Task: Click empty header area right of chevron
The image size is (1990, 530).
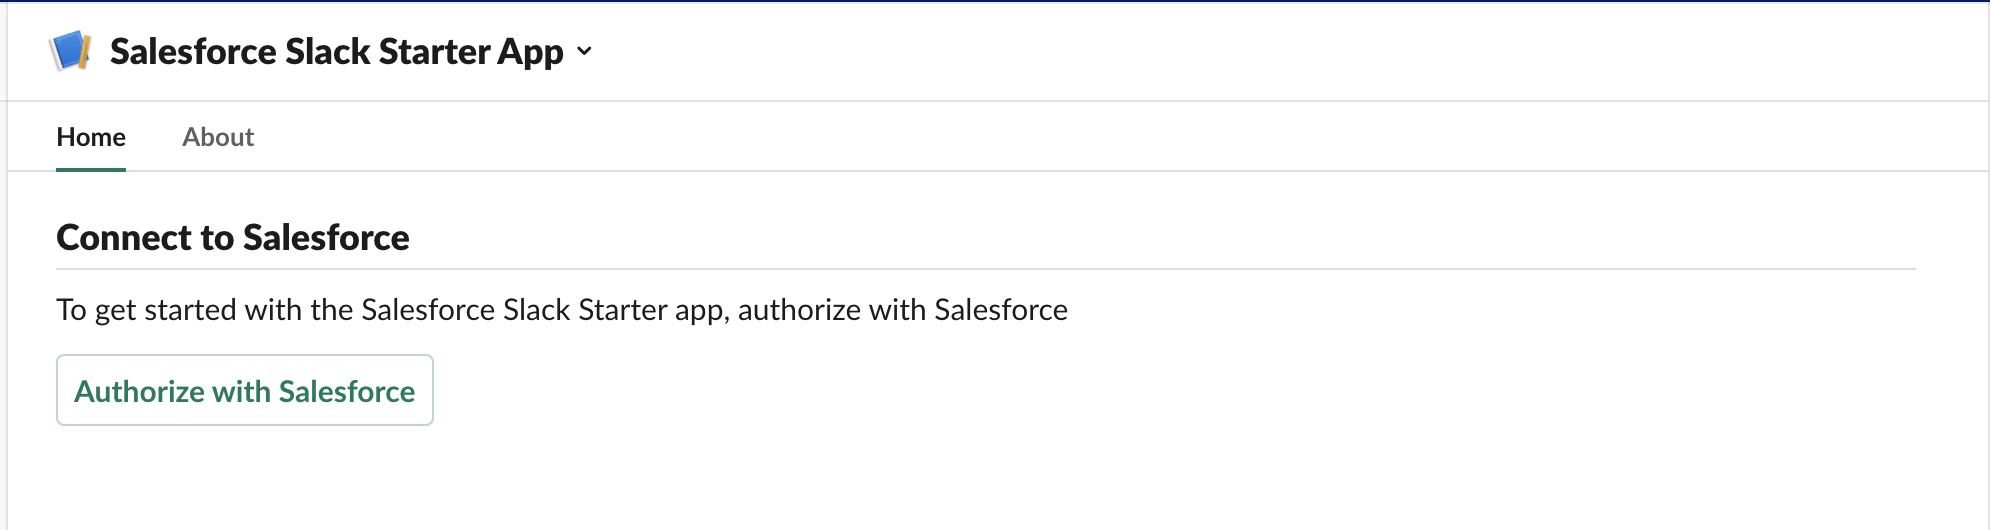Action: pos(1290,51)
